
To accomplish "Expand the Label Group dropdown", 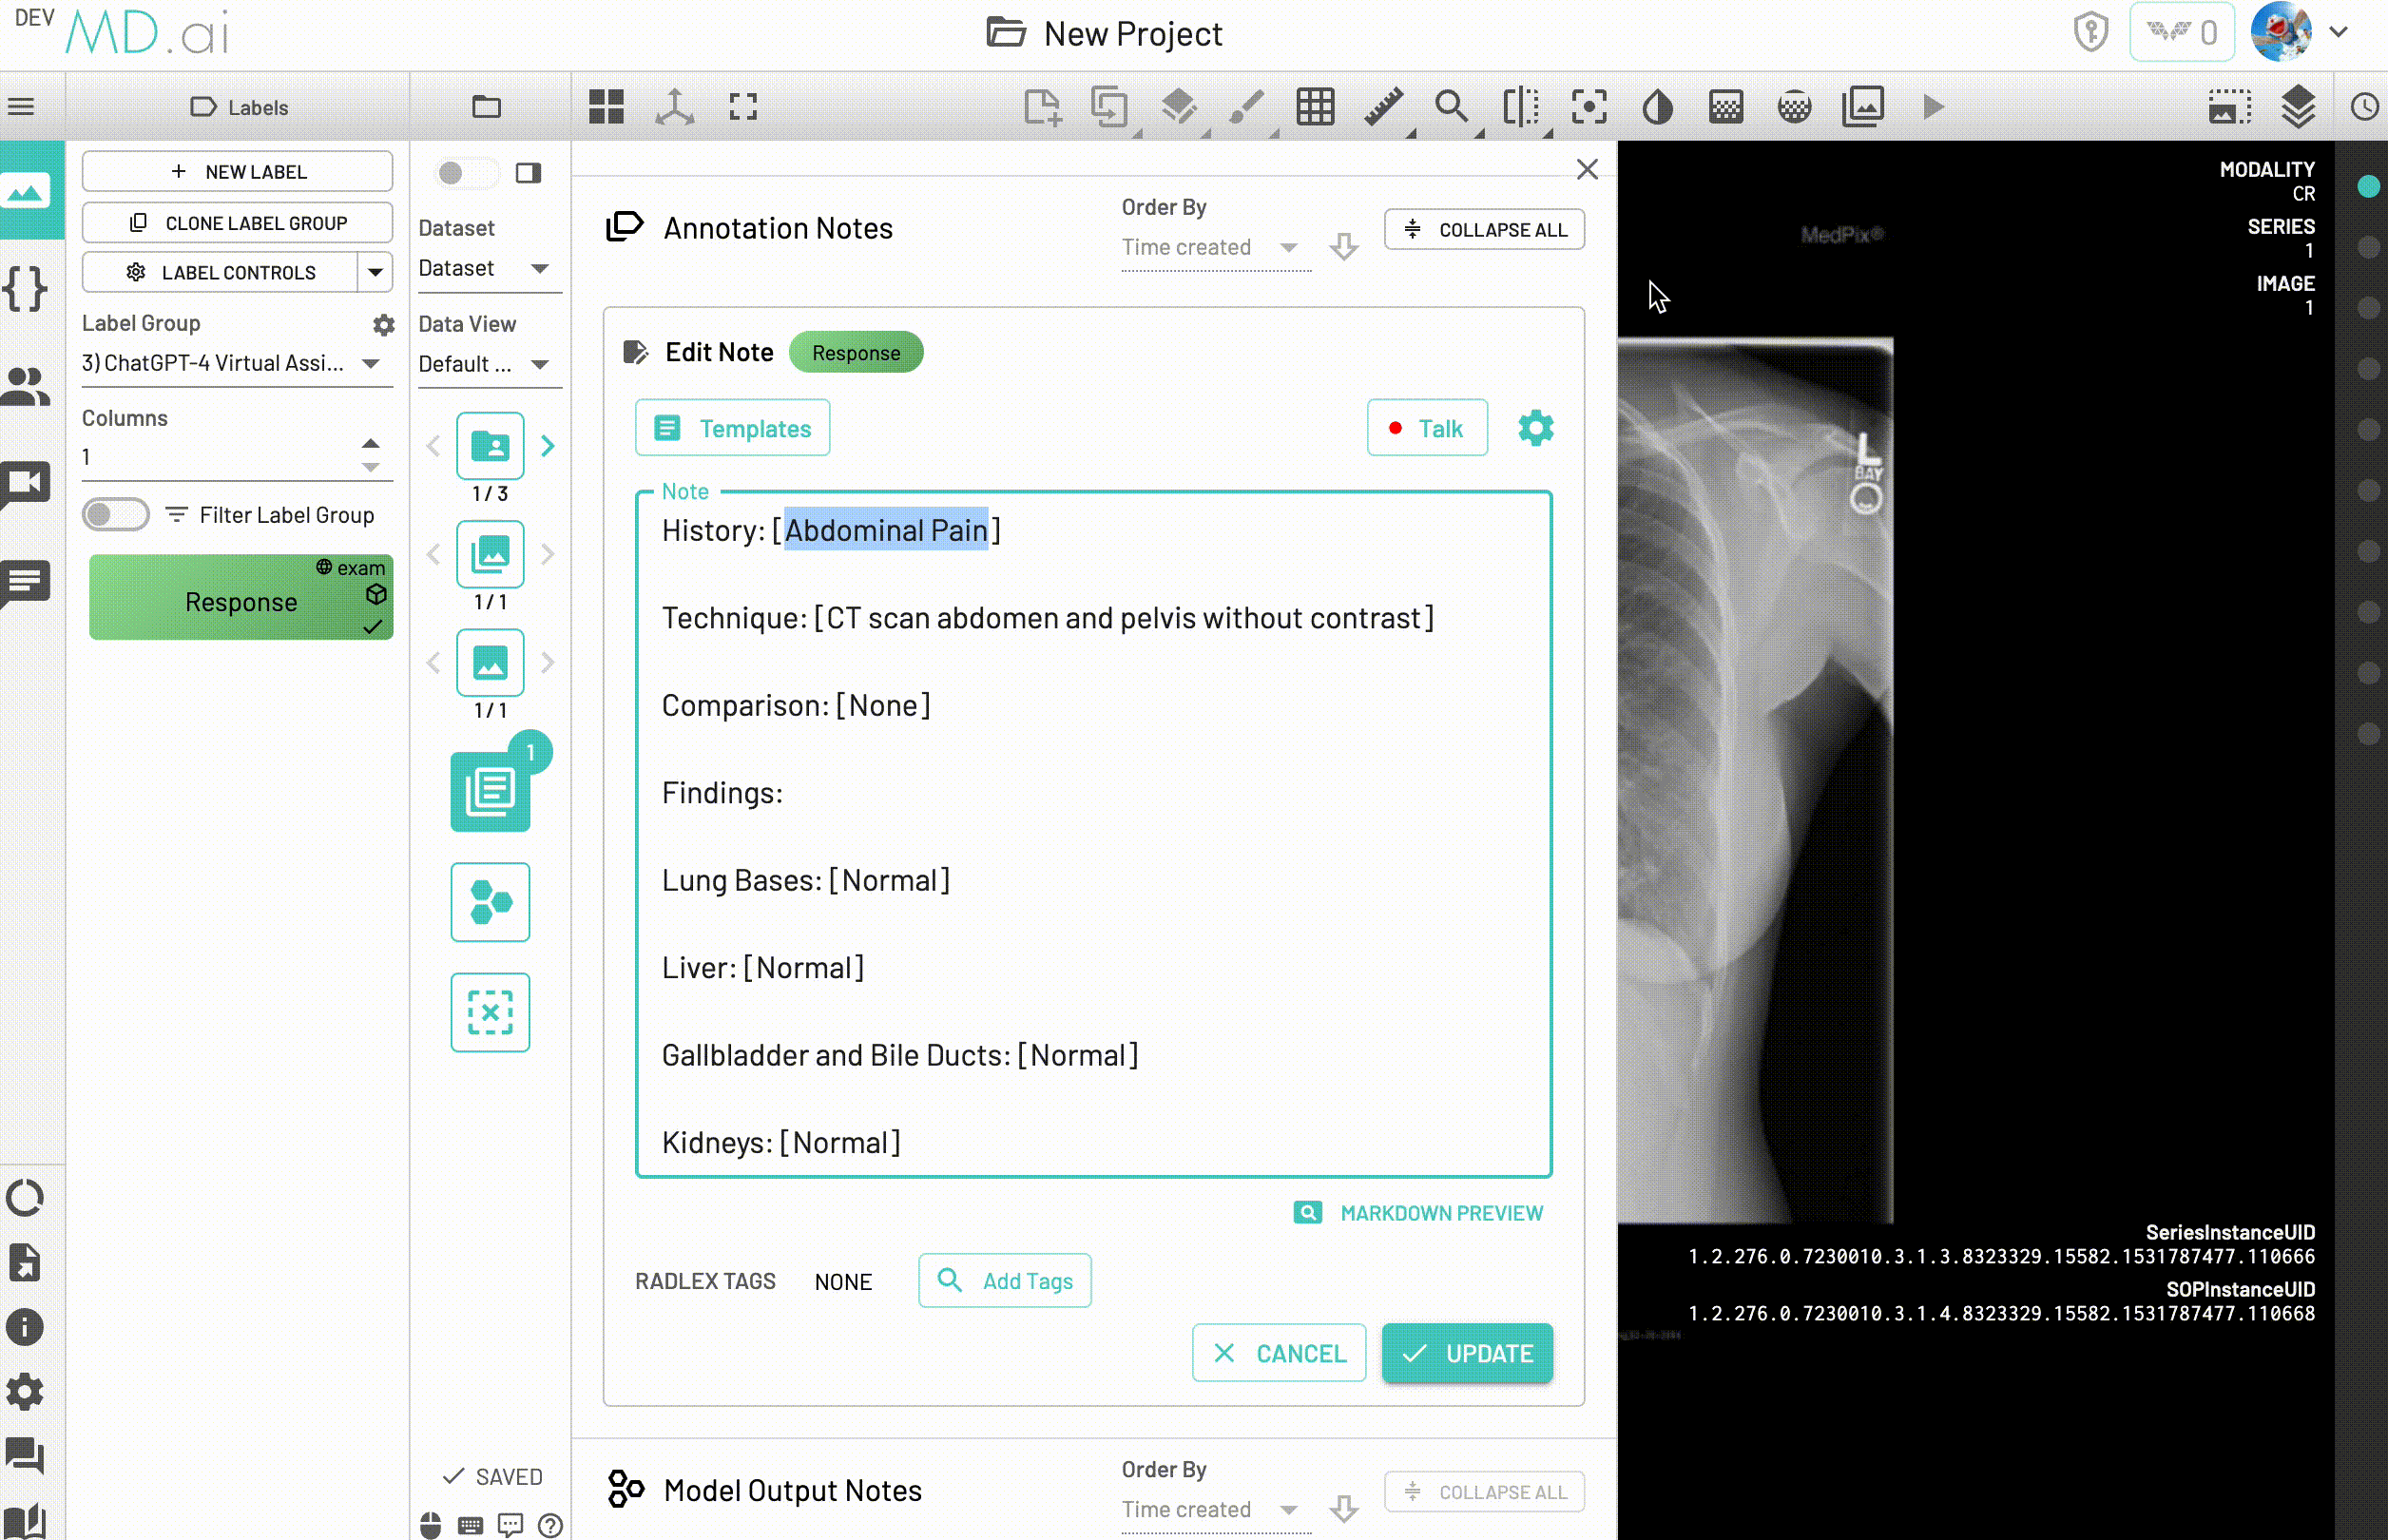I will point(371,364).
